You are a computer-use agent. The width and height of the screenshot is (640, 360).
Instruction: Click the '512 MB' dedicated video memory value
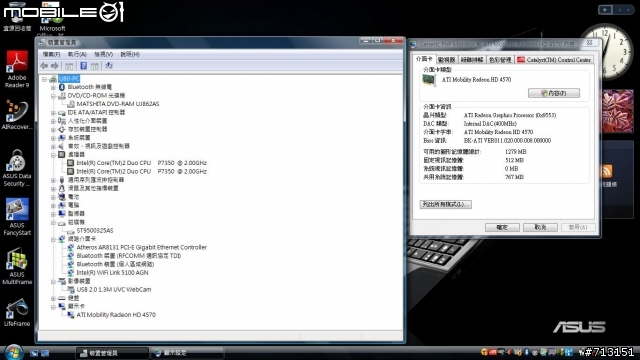(x=514, y=160)
